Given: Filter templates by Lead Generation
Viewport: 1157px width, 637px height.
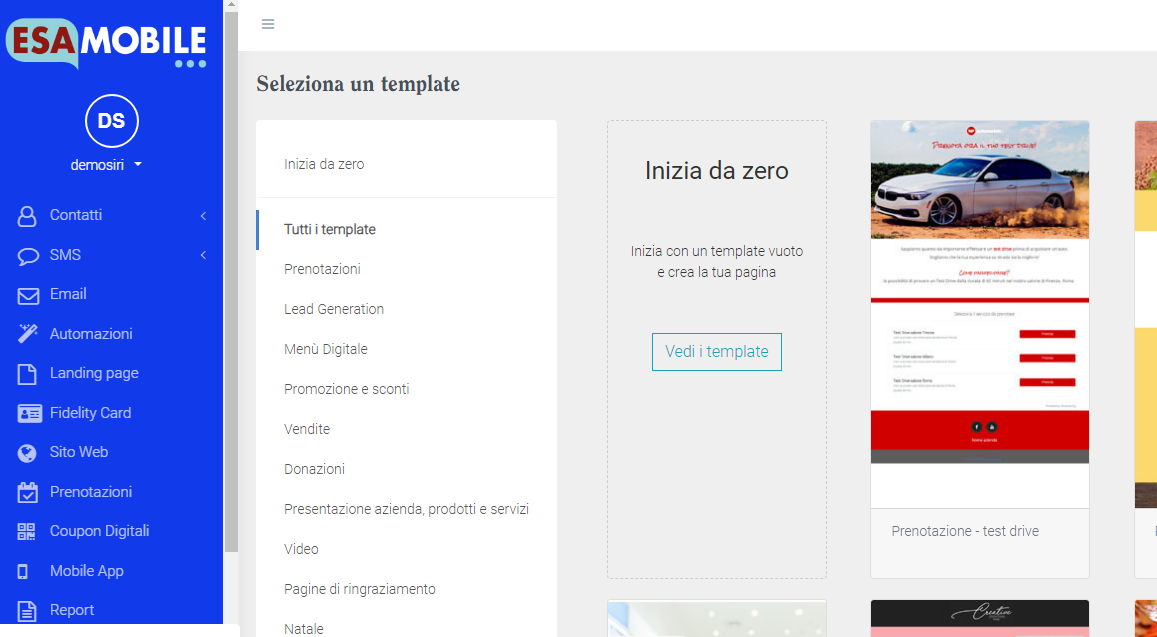Looking at the screenshot, I should pos(334,309).
